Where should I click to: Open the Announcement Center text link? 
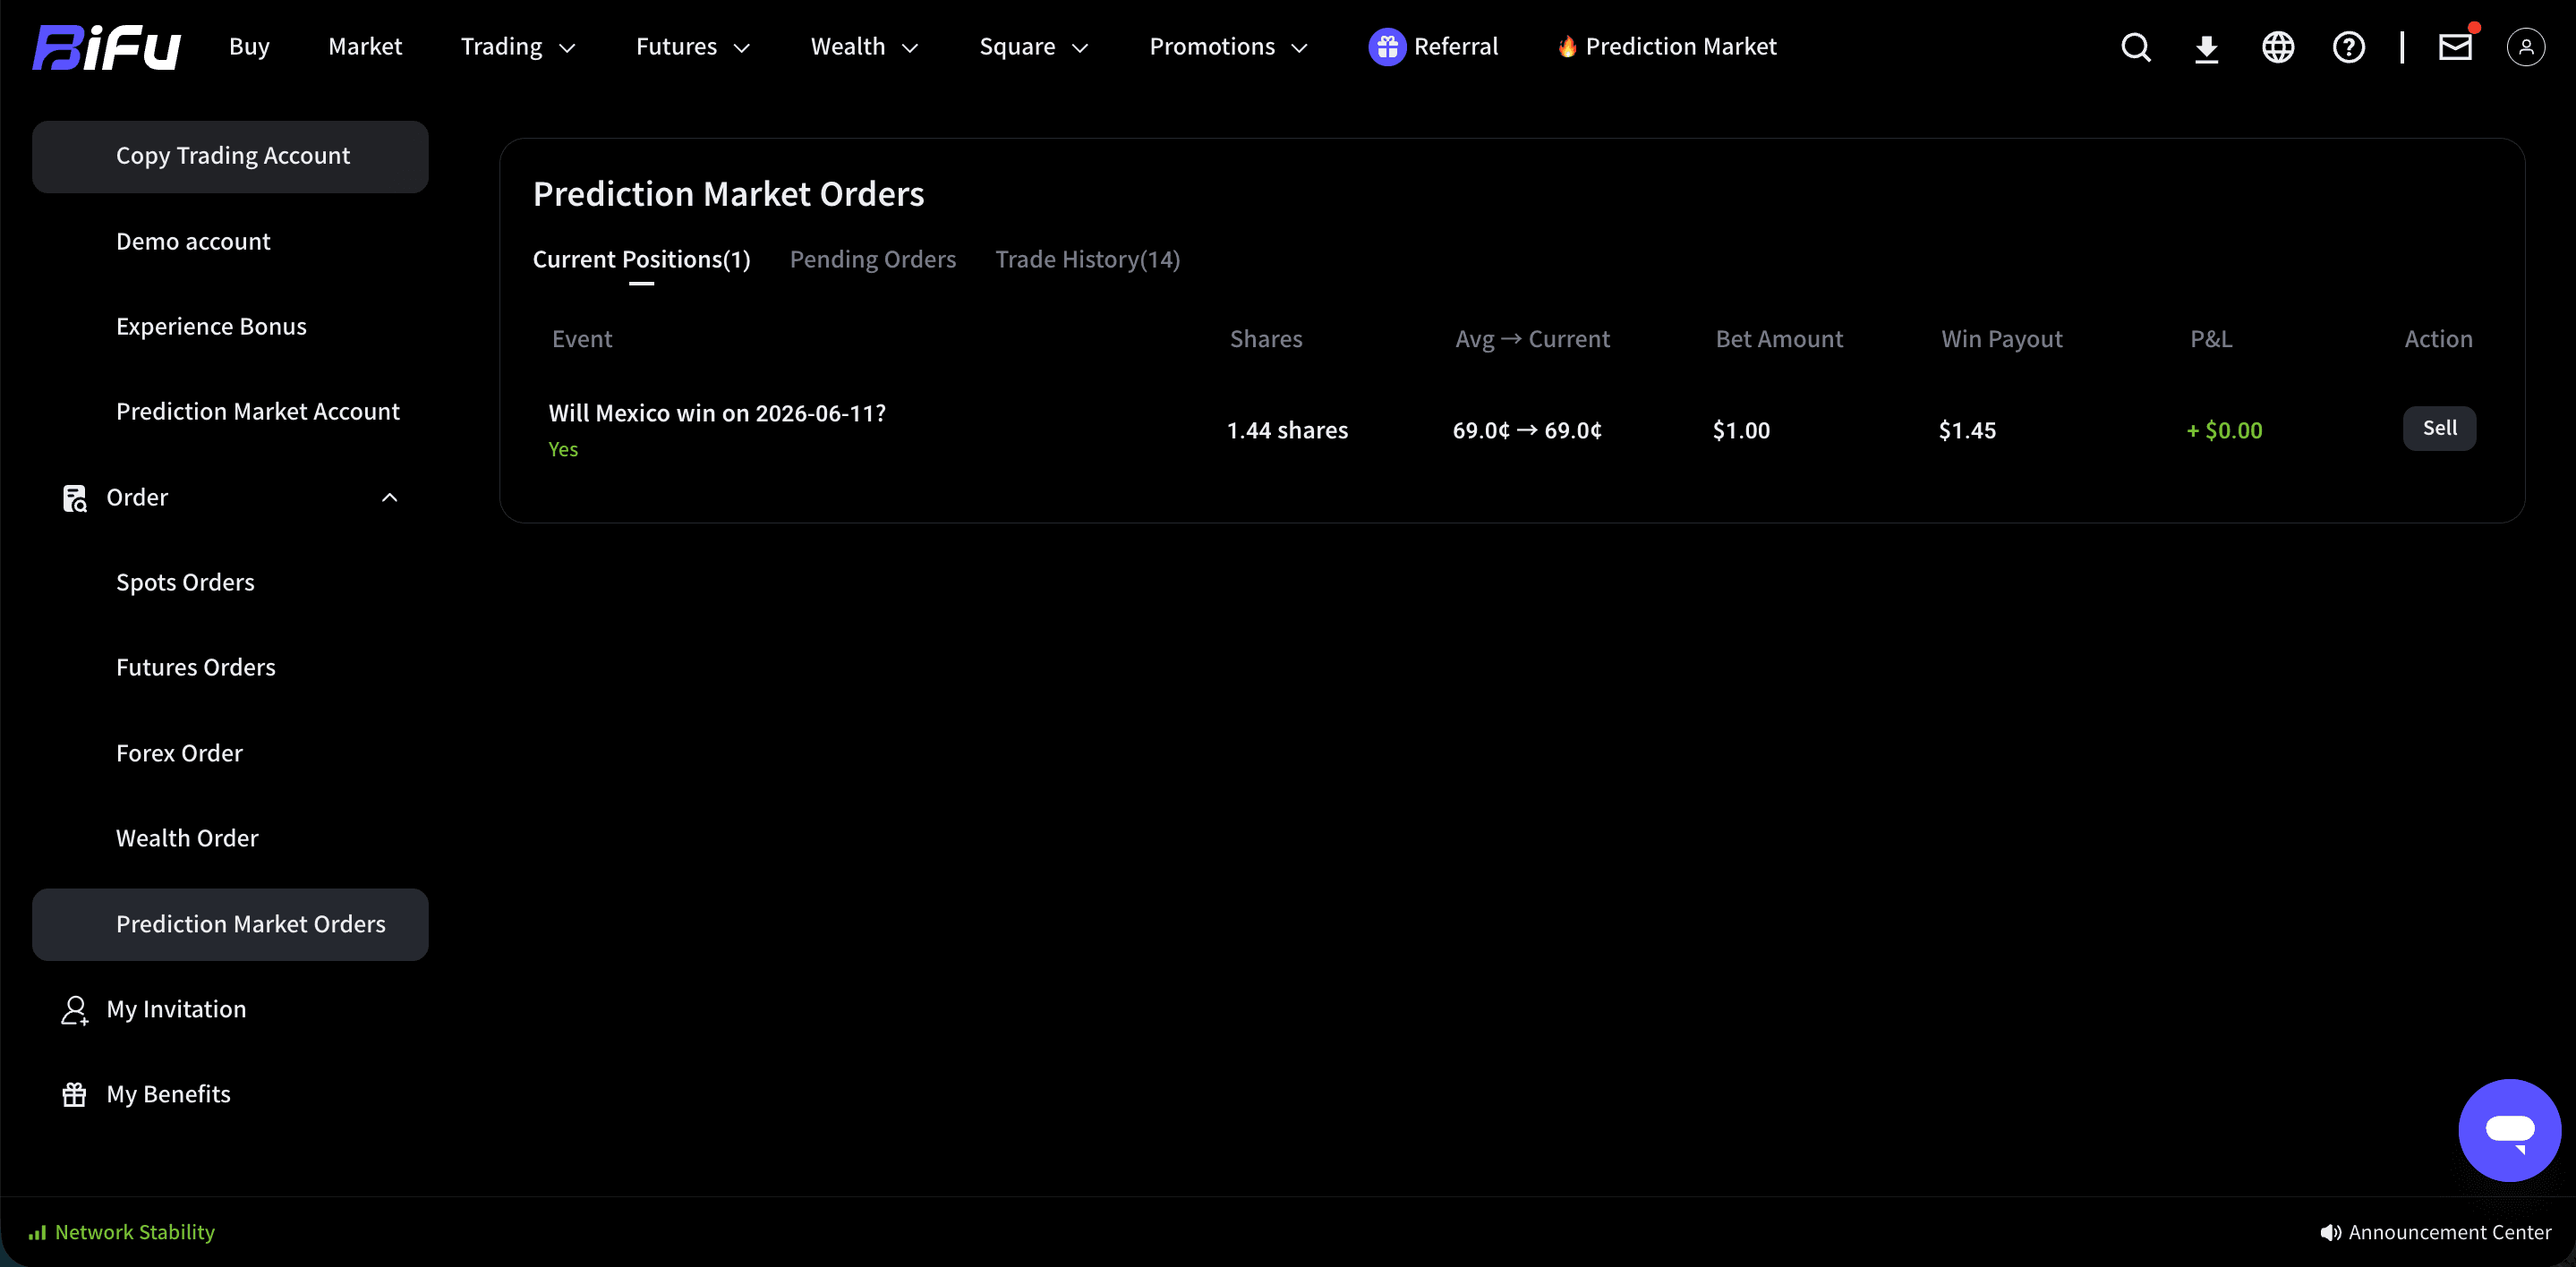coord(2449,1233)
